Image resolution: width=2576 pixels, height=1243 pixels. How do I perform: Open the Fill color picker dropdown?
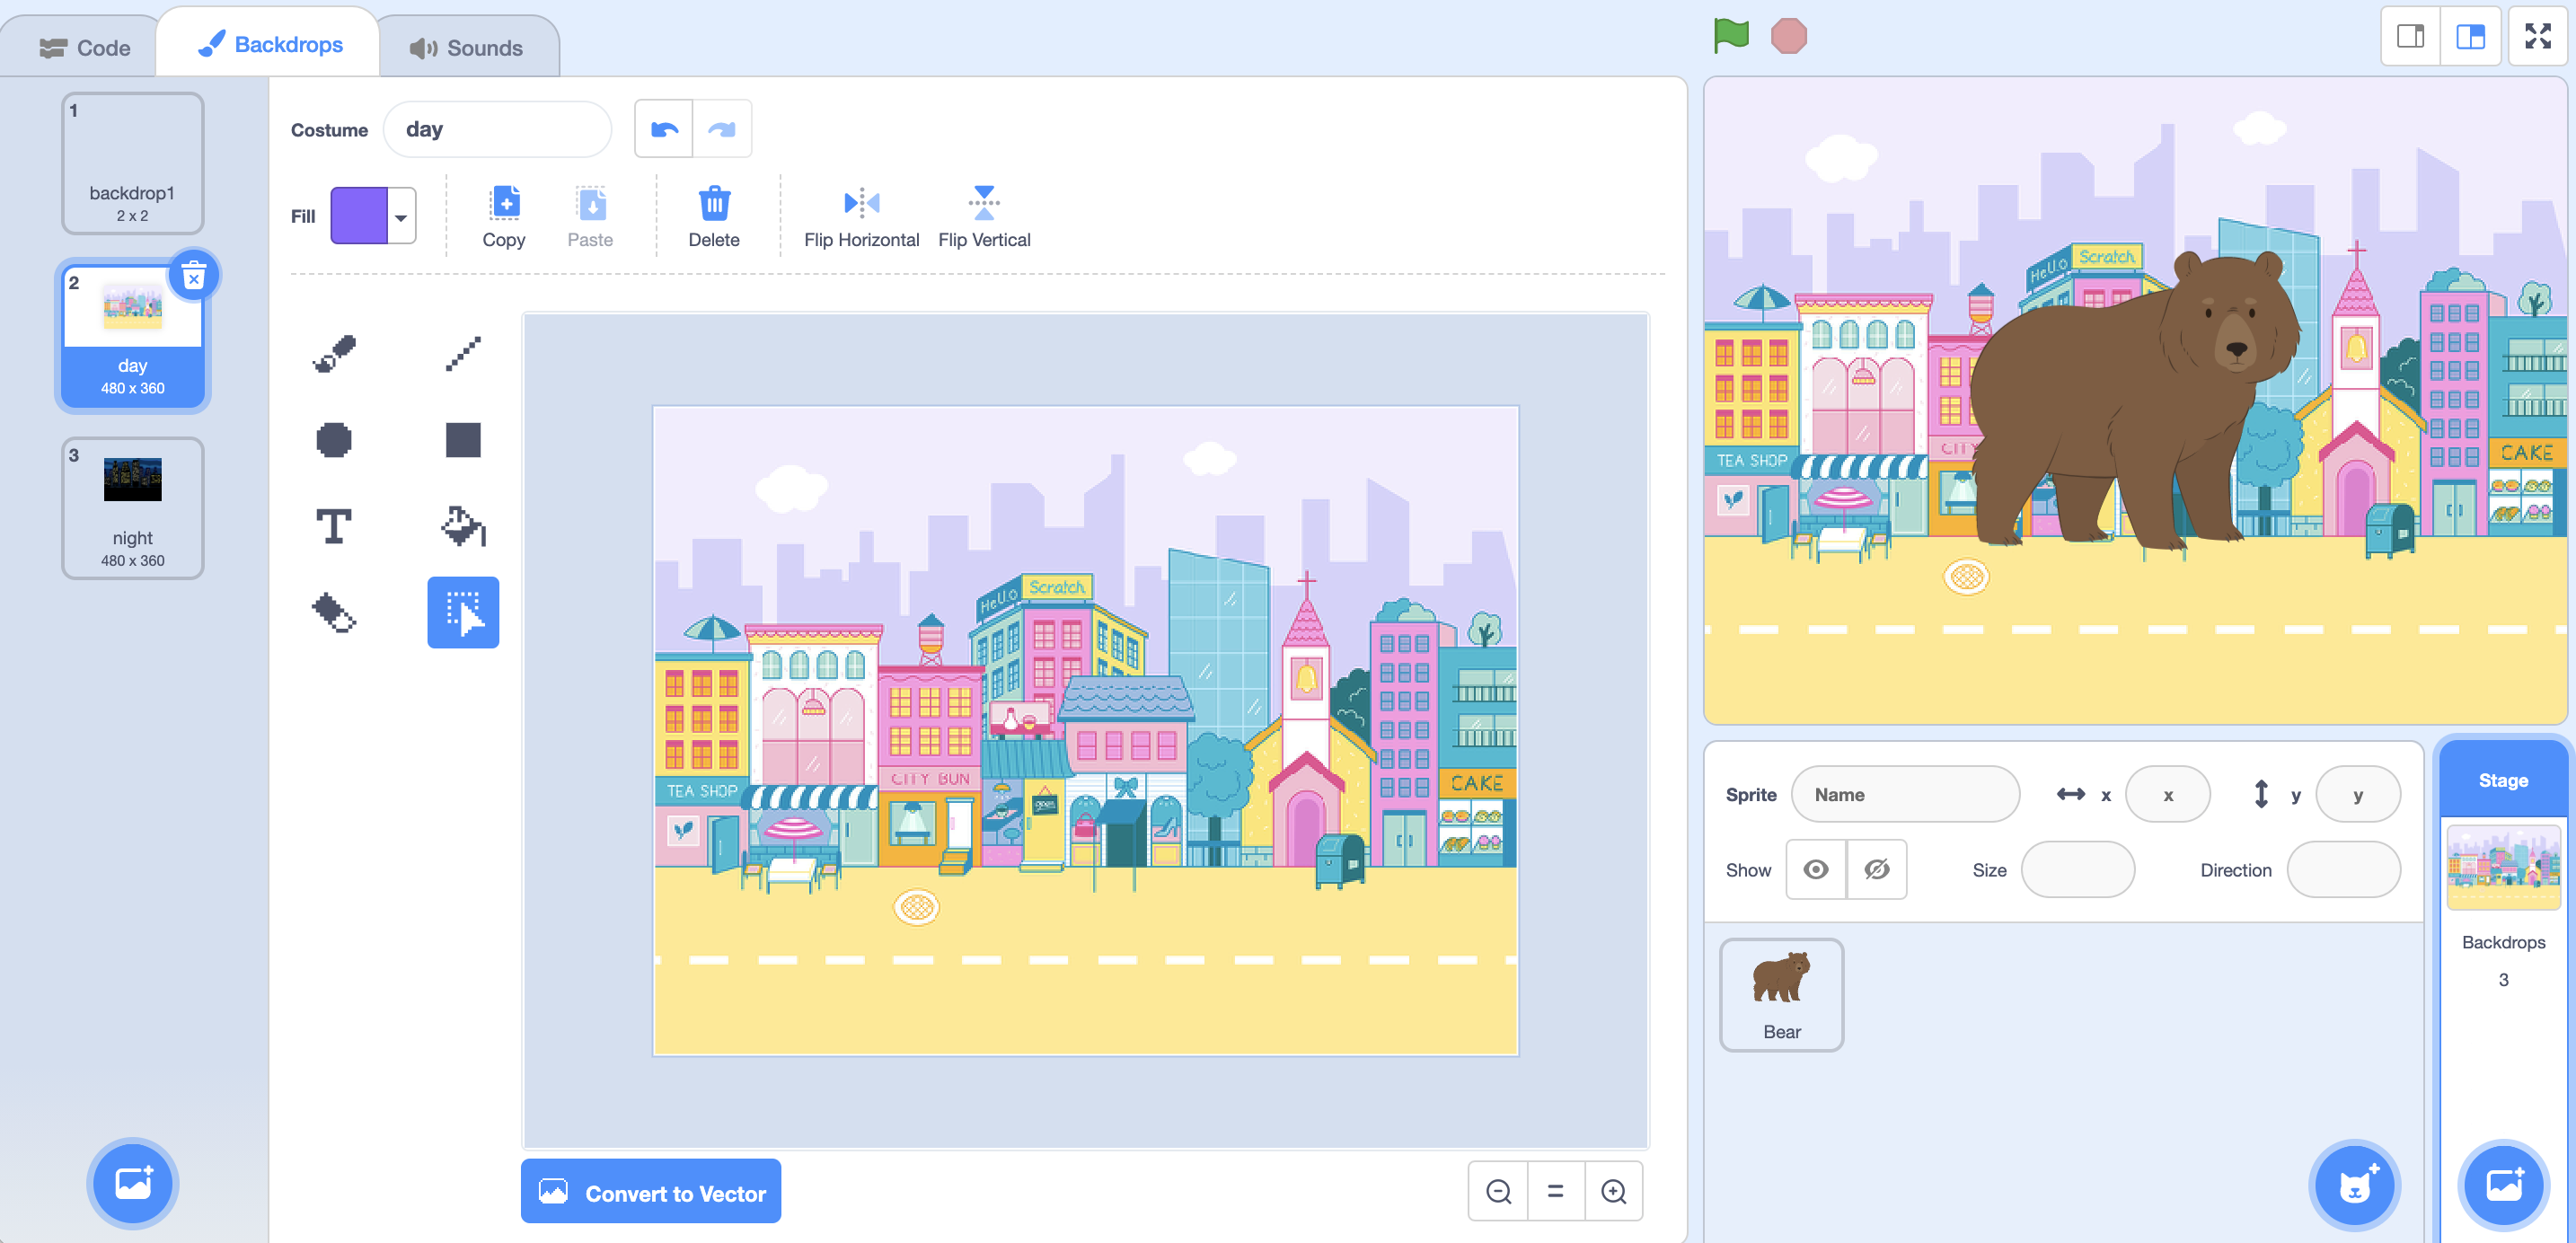tap(399, 216)
